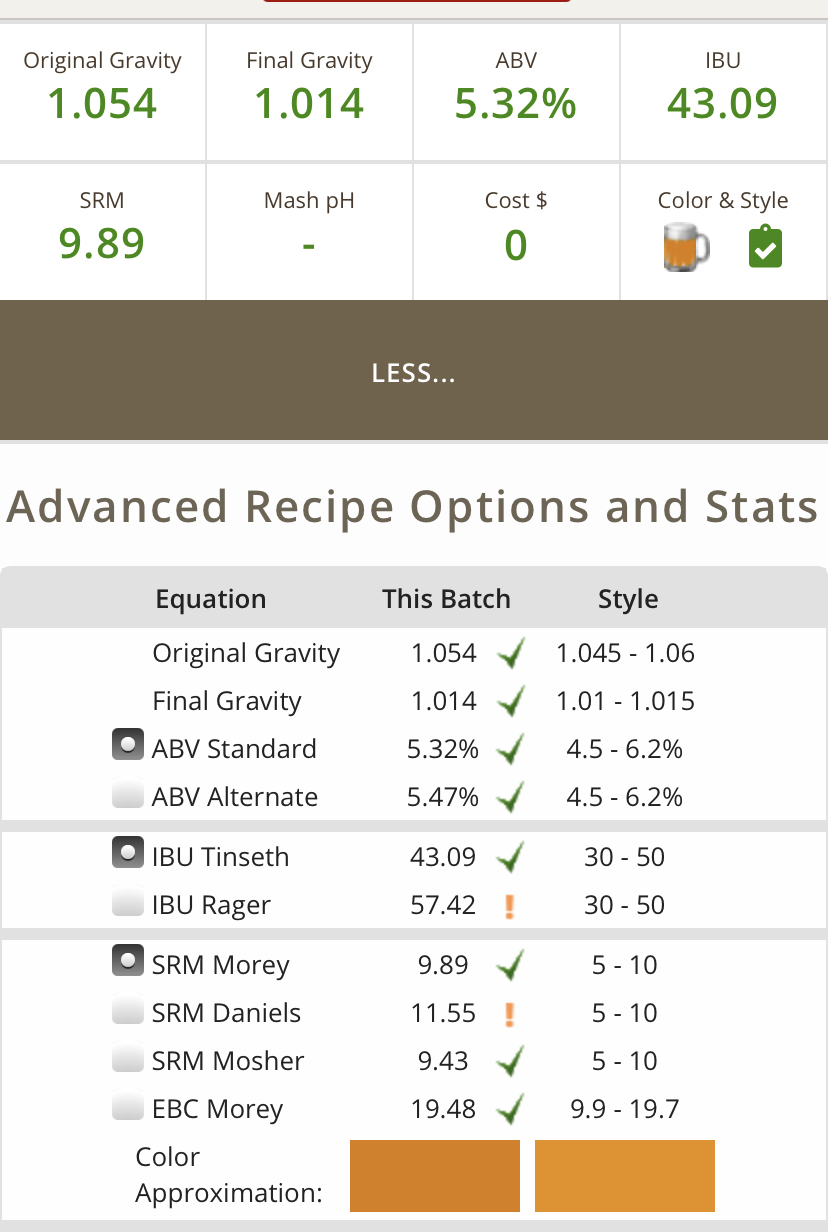The width and height of the screenshot is (828, 1232).
Task: Click the darker left color approximation swatch
Action: (x=435, y=1176)
